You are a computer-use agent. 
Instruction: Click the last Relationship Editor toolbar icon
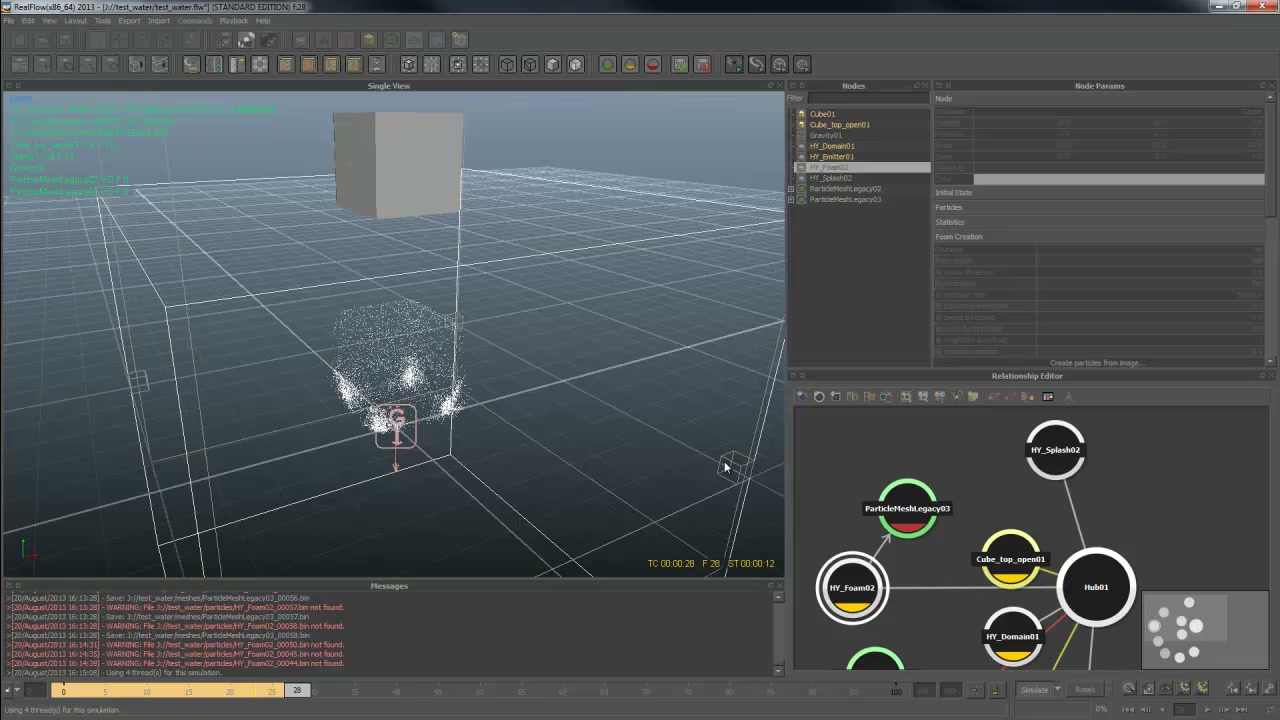(x=1068, y=397)
